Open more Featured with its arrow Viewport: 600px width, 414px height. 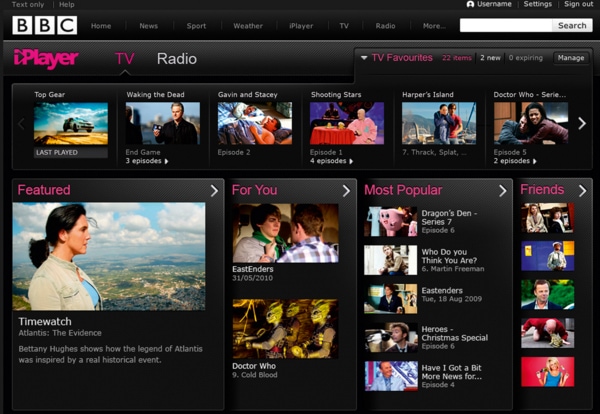(x=214, y=191)
